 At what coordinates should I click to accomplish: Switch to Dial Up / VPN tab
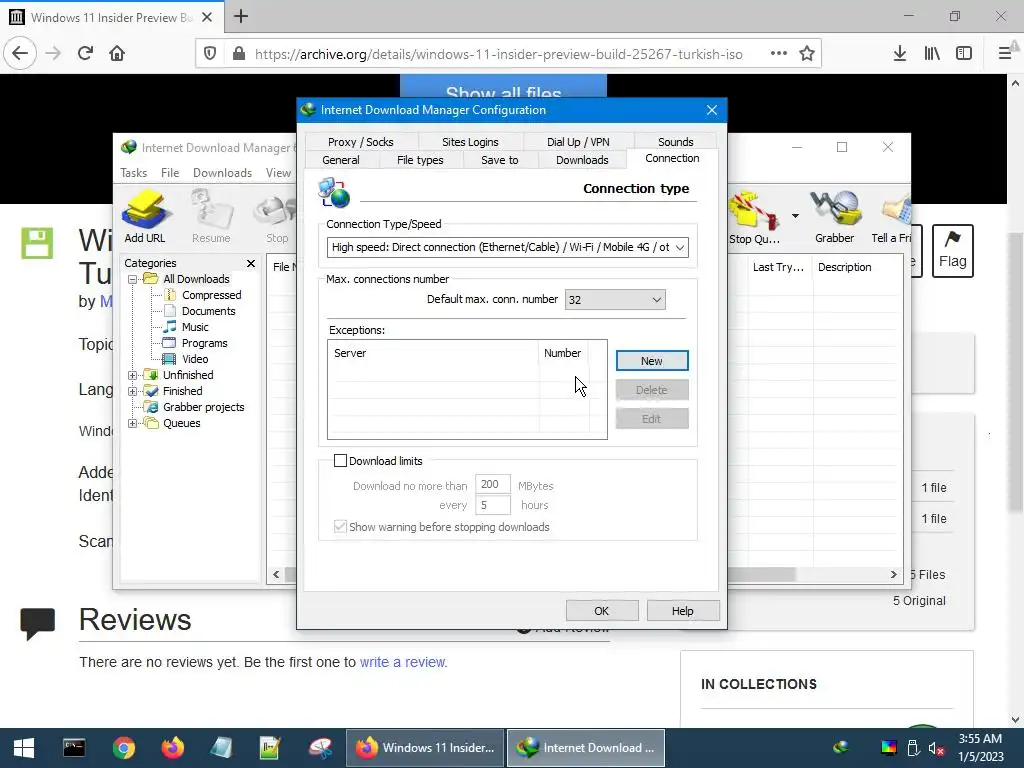click(x=578, y=142)
